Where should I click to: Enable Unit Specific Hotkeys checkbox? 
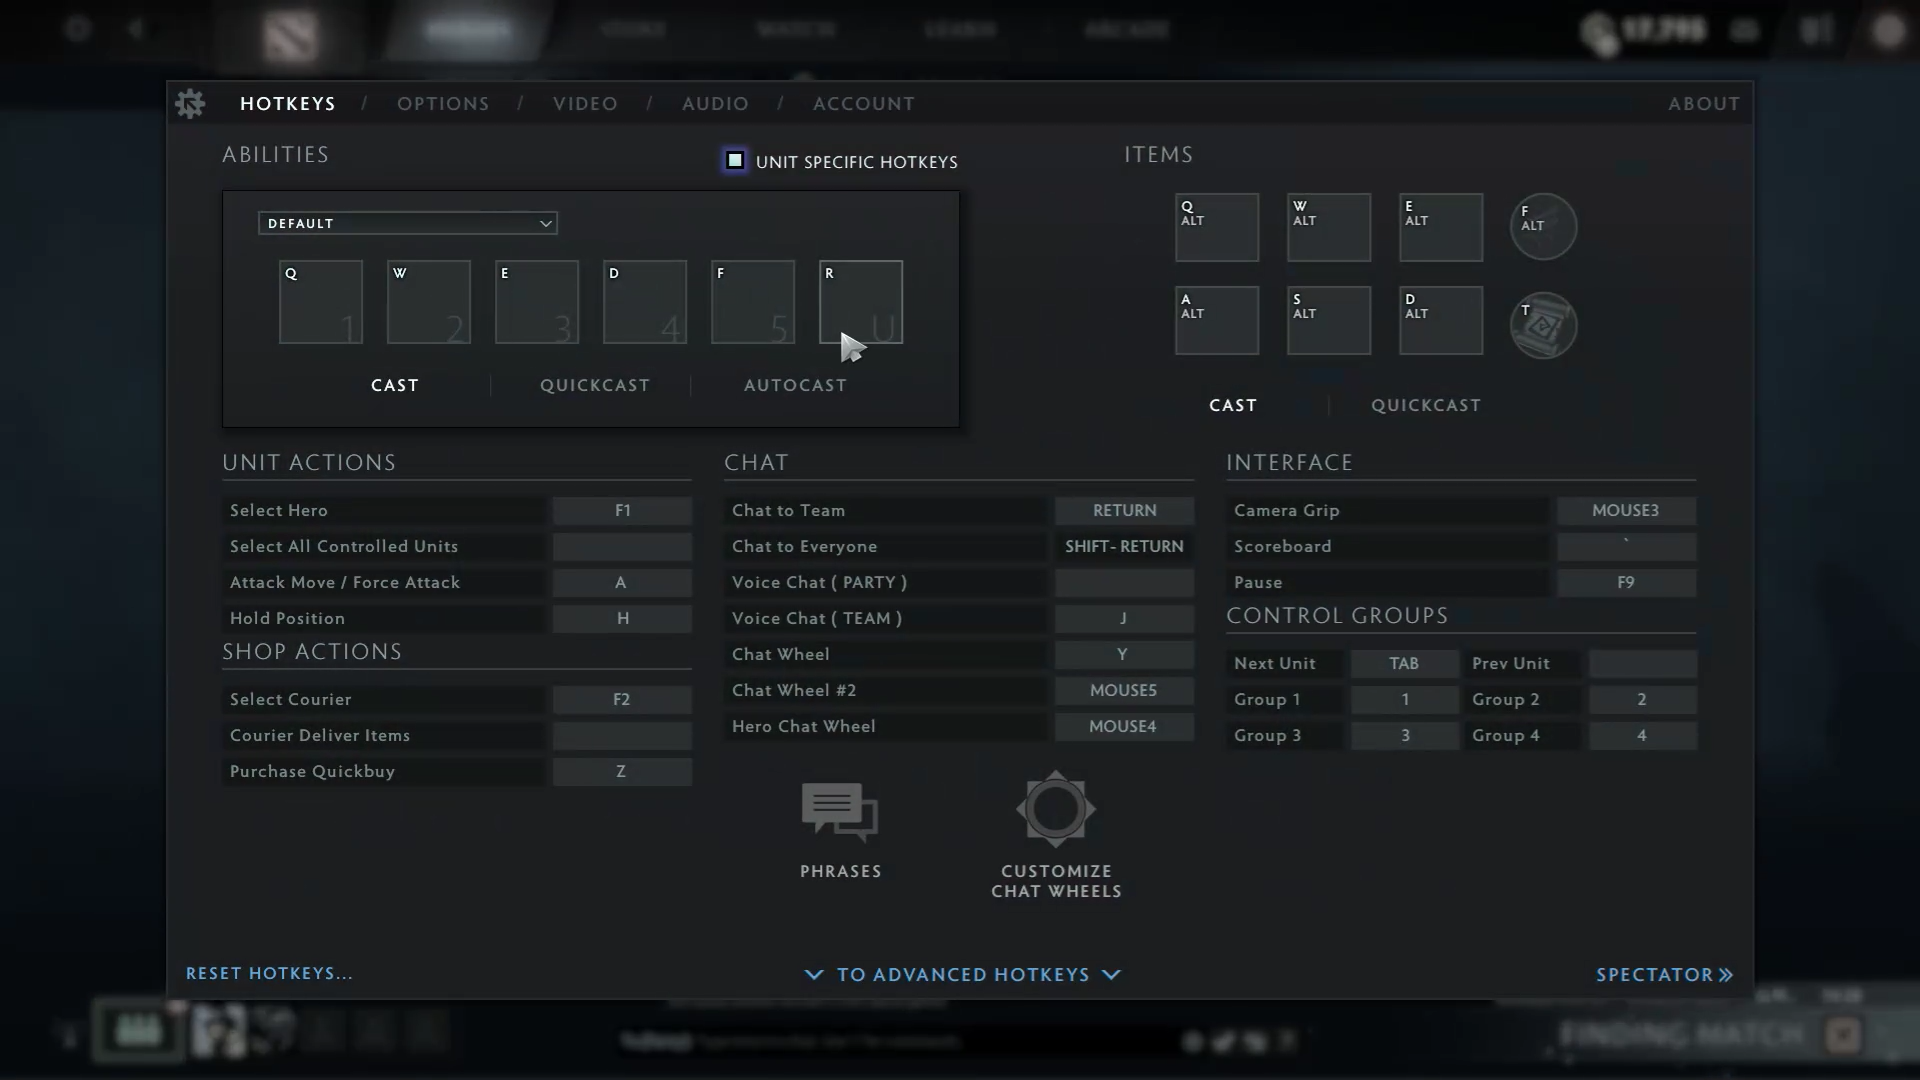(735, 161)
